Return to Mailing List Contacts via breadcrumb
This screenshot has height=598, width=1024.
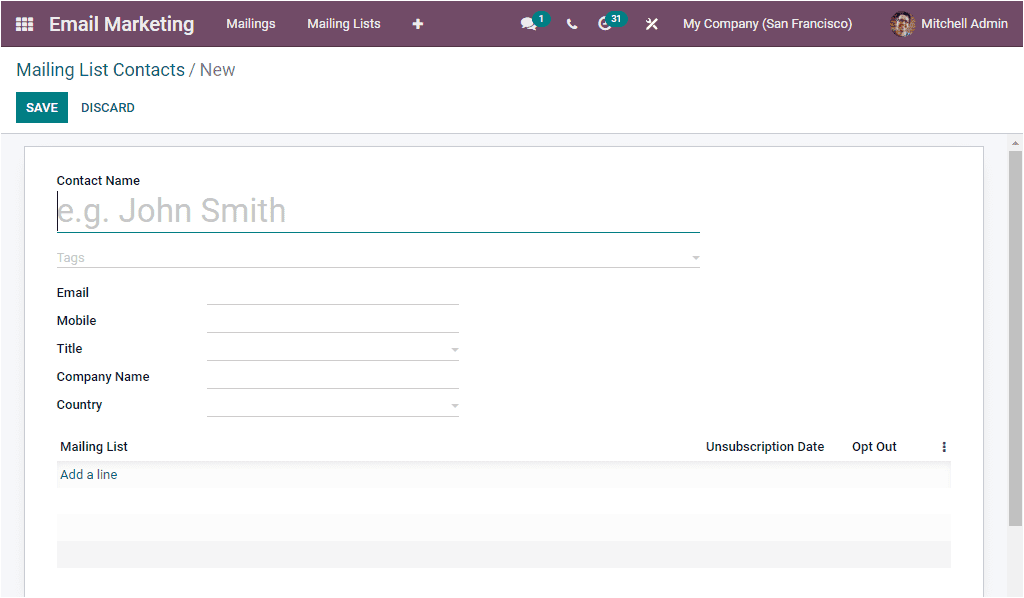(x=98, y=69)
